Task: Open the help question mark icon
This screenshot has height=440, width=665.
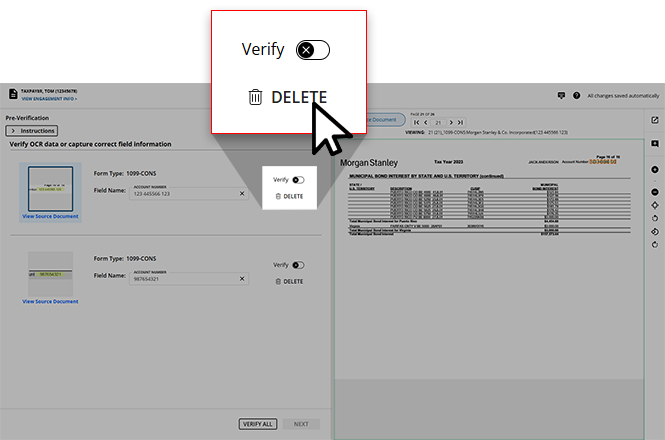Action: [x=576, y=95]
